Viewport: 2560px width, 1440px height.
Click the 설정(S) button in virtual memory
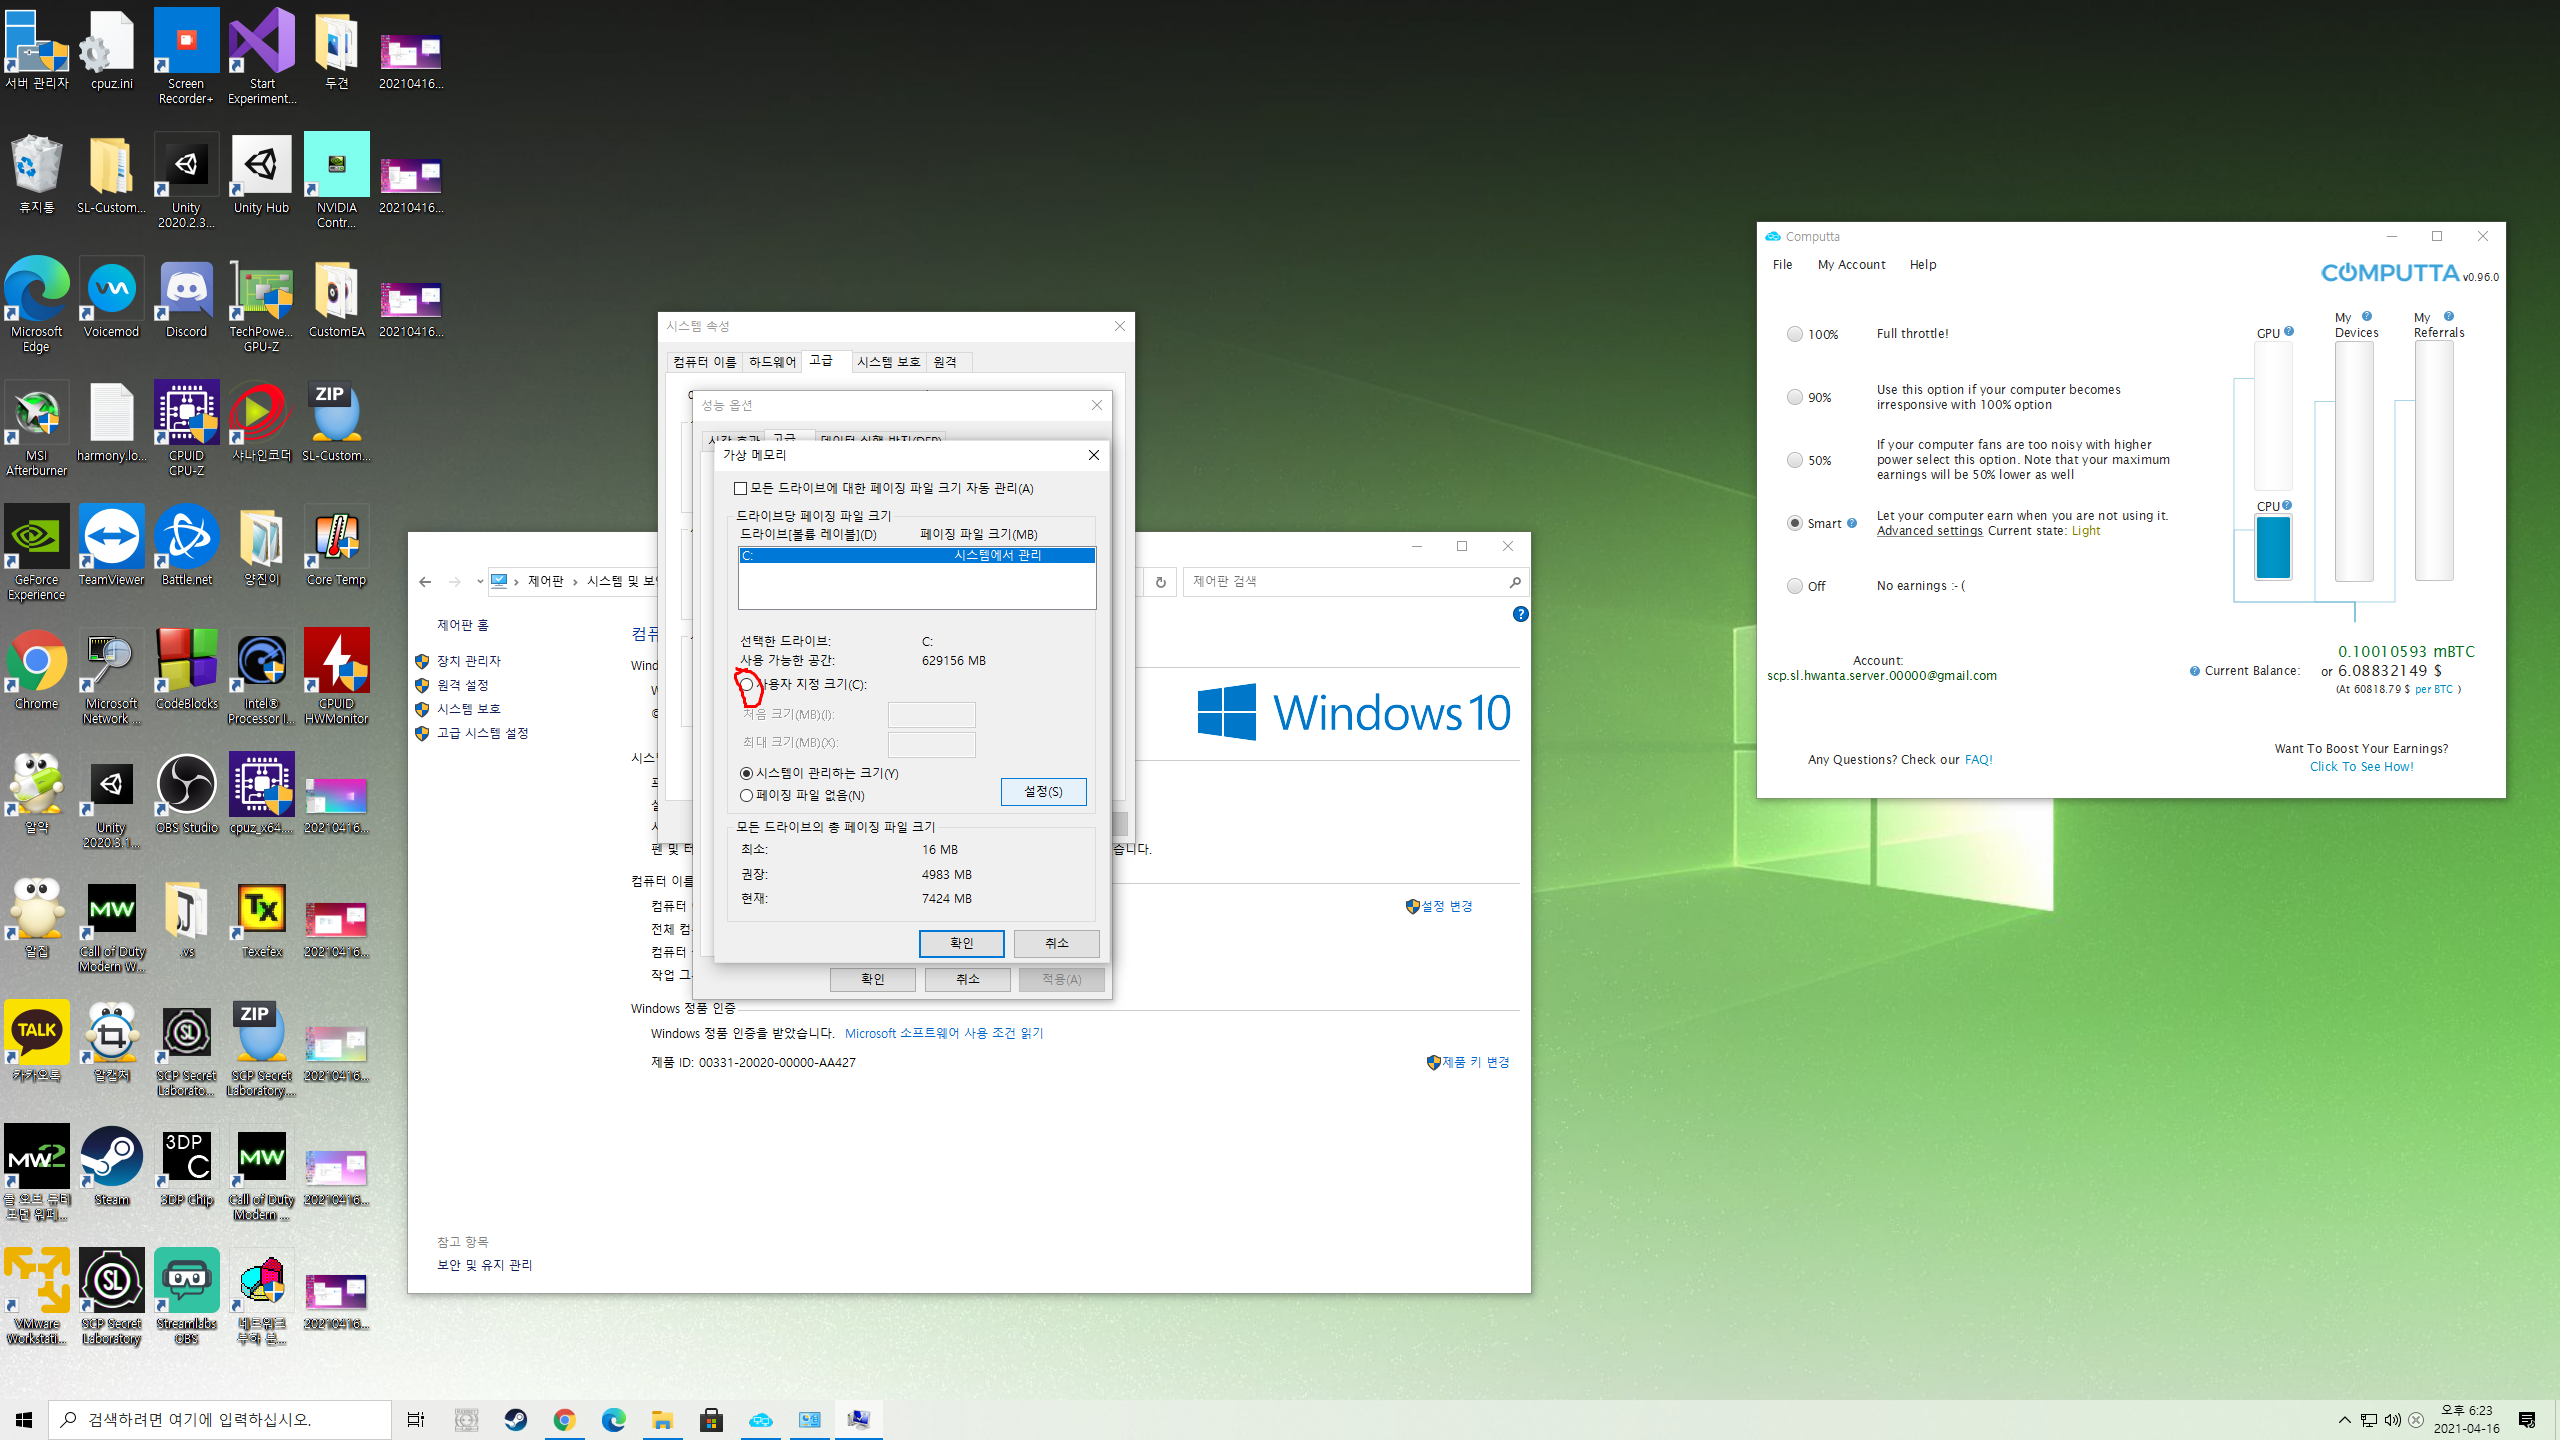pyautogui.click(x=1043, y=791)
